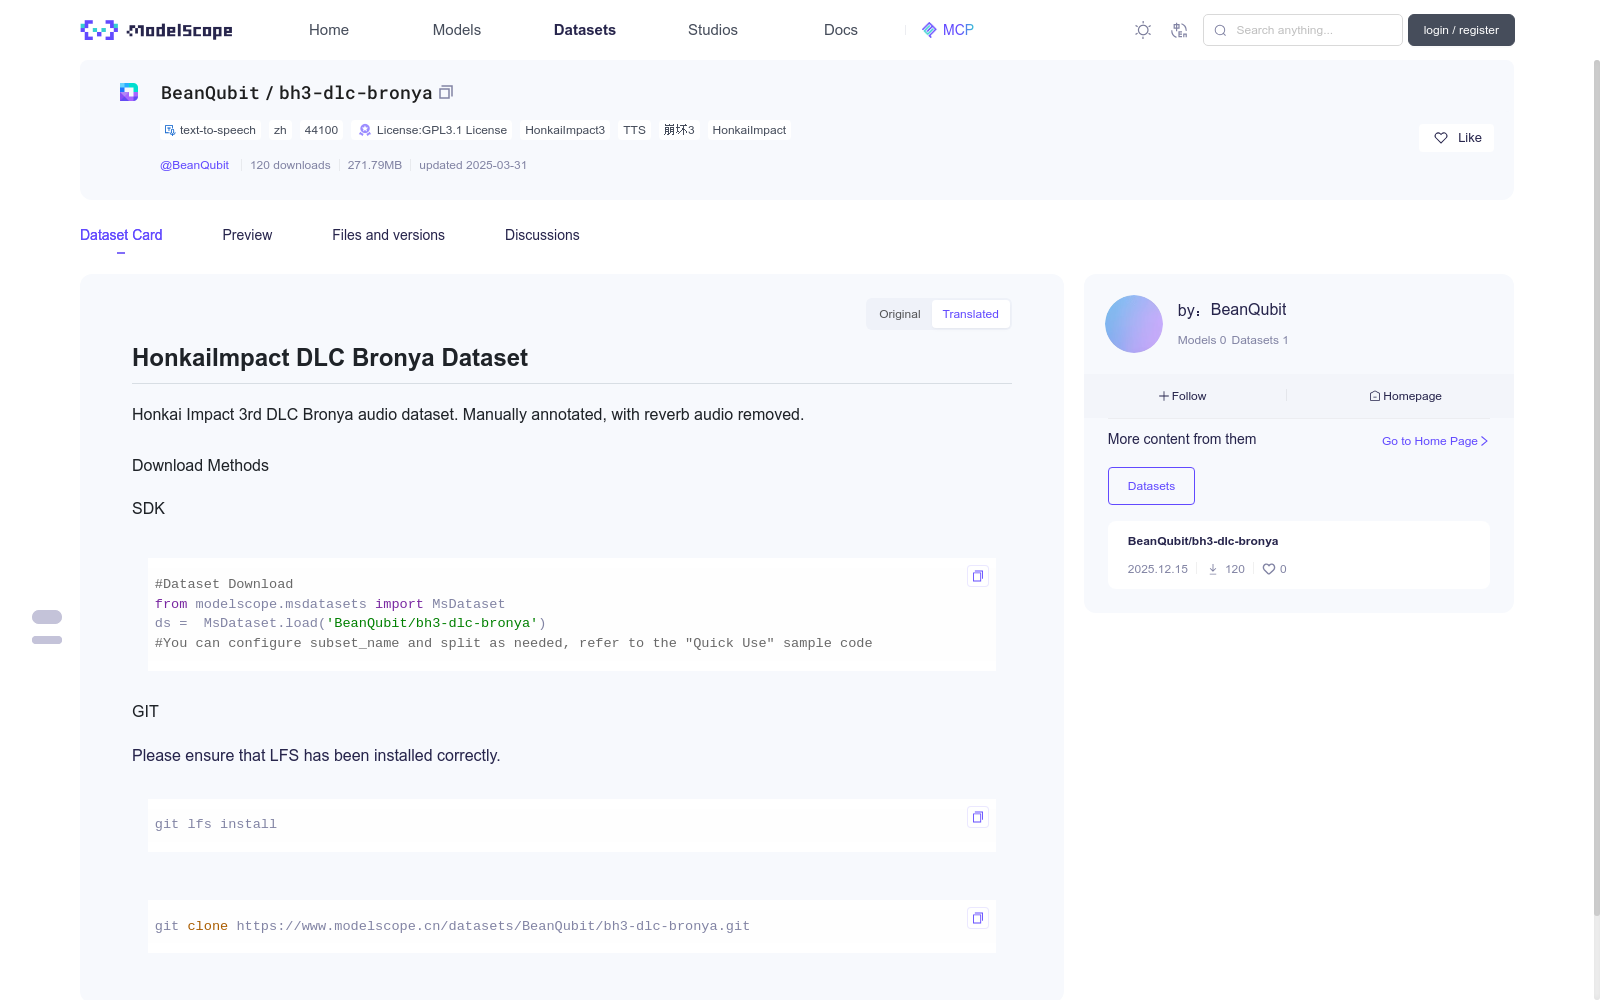Click the 44100 tag

click(x=321, y=130)
